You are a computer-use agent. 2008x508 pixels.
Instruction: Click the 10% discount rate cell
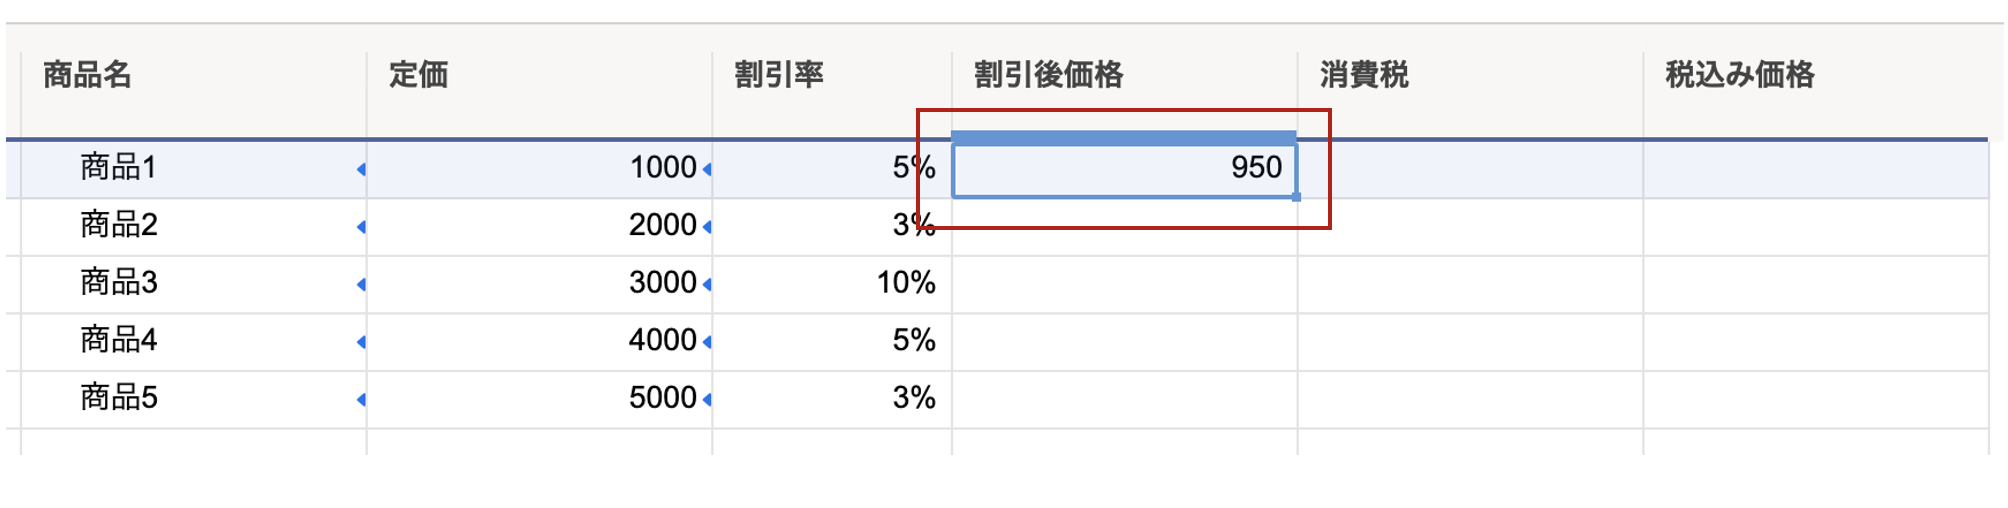click(x=832, y=284)
